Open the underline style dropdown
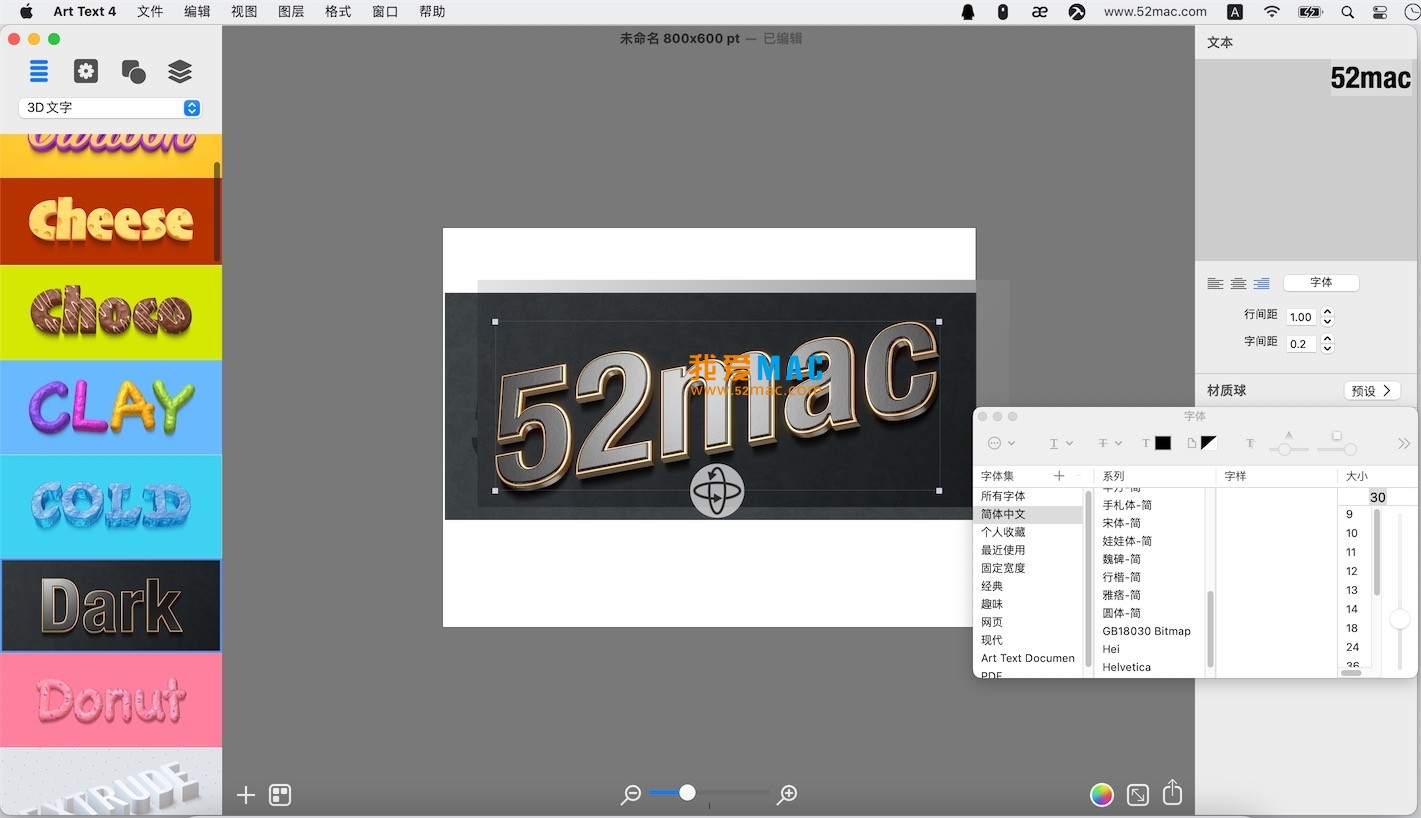Image resolution: width=1421 pixels, height=818 pixels. tap(1060, 443)
